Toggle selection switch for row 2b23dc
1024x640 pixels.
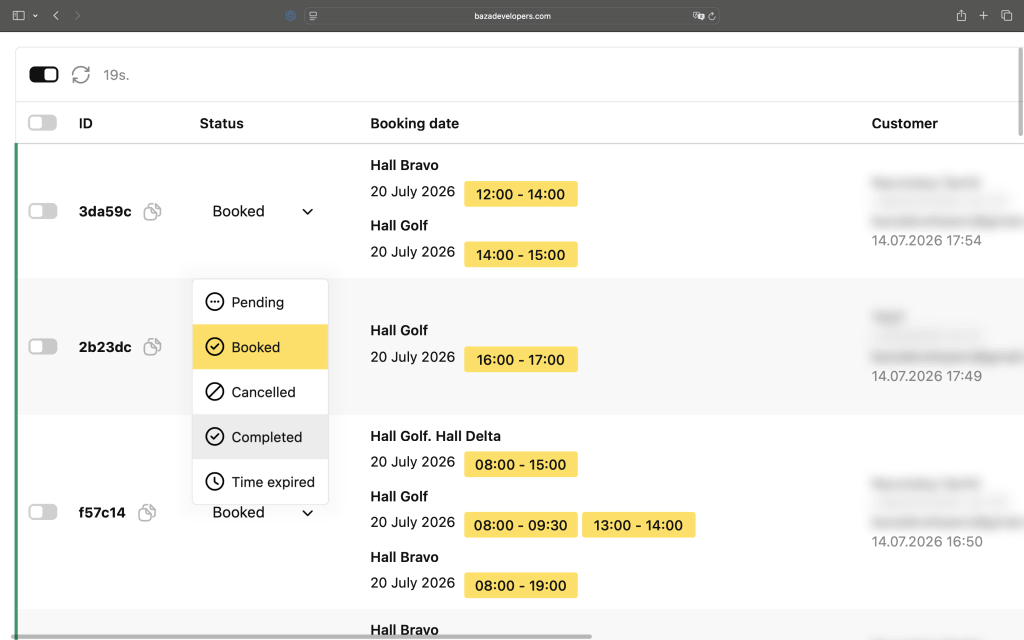42,346
